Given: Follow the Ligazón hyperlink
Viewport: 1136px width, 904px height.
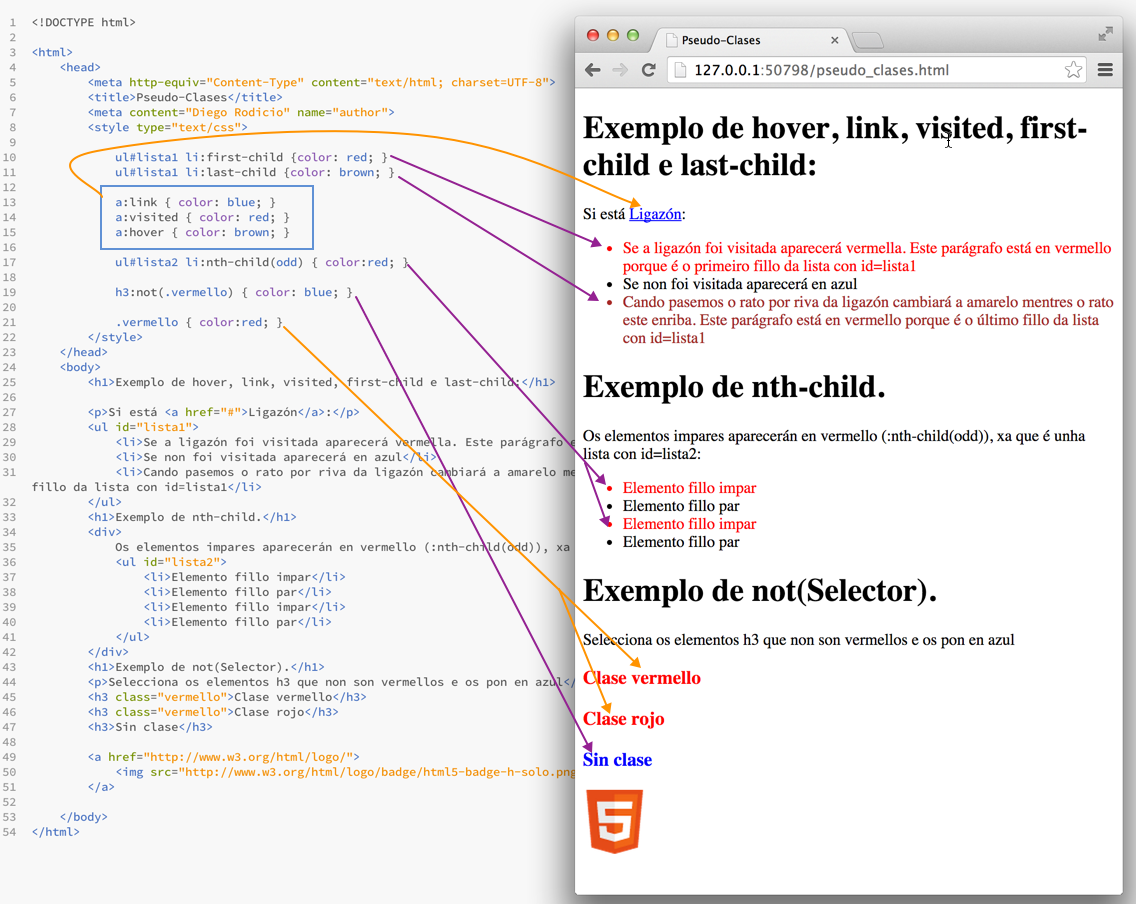Looking at the screenshot, I should [x=655, y=213].
